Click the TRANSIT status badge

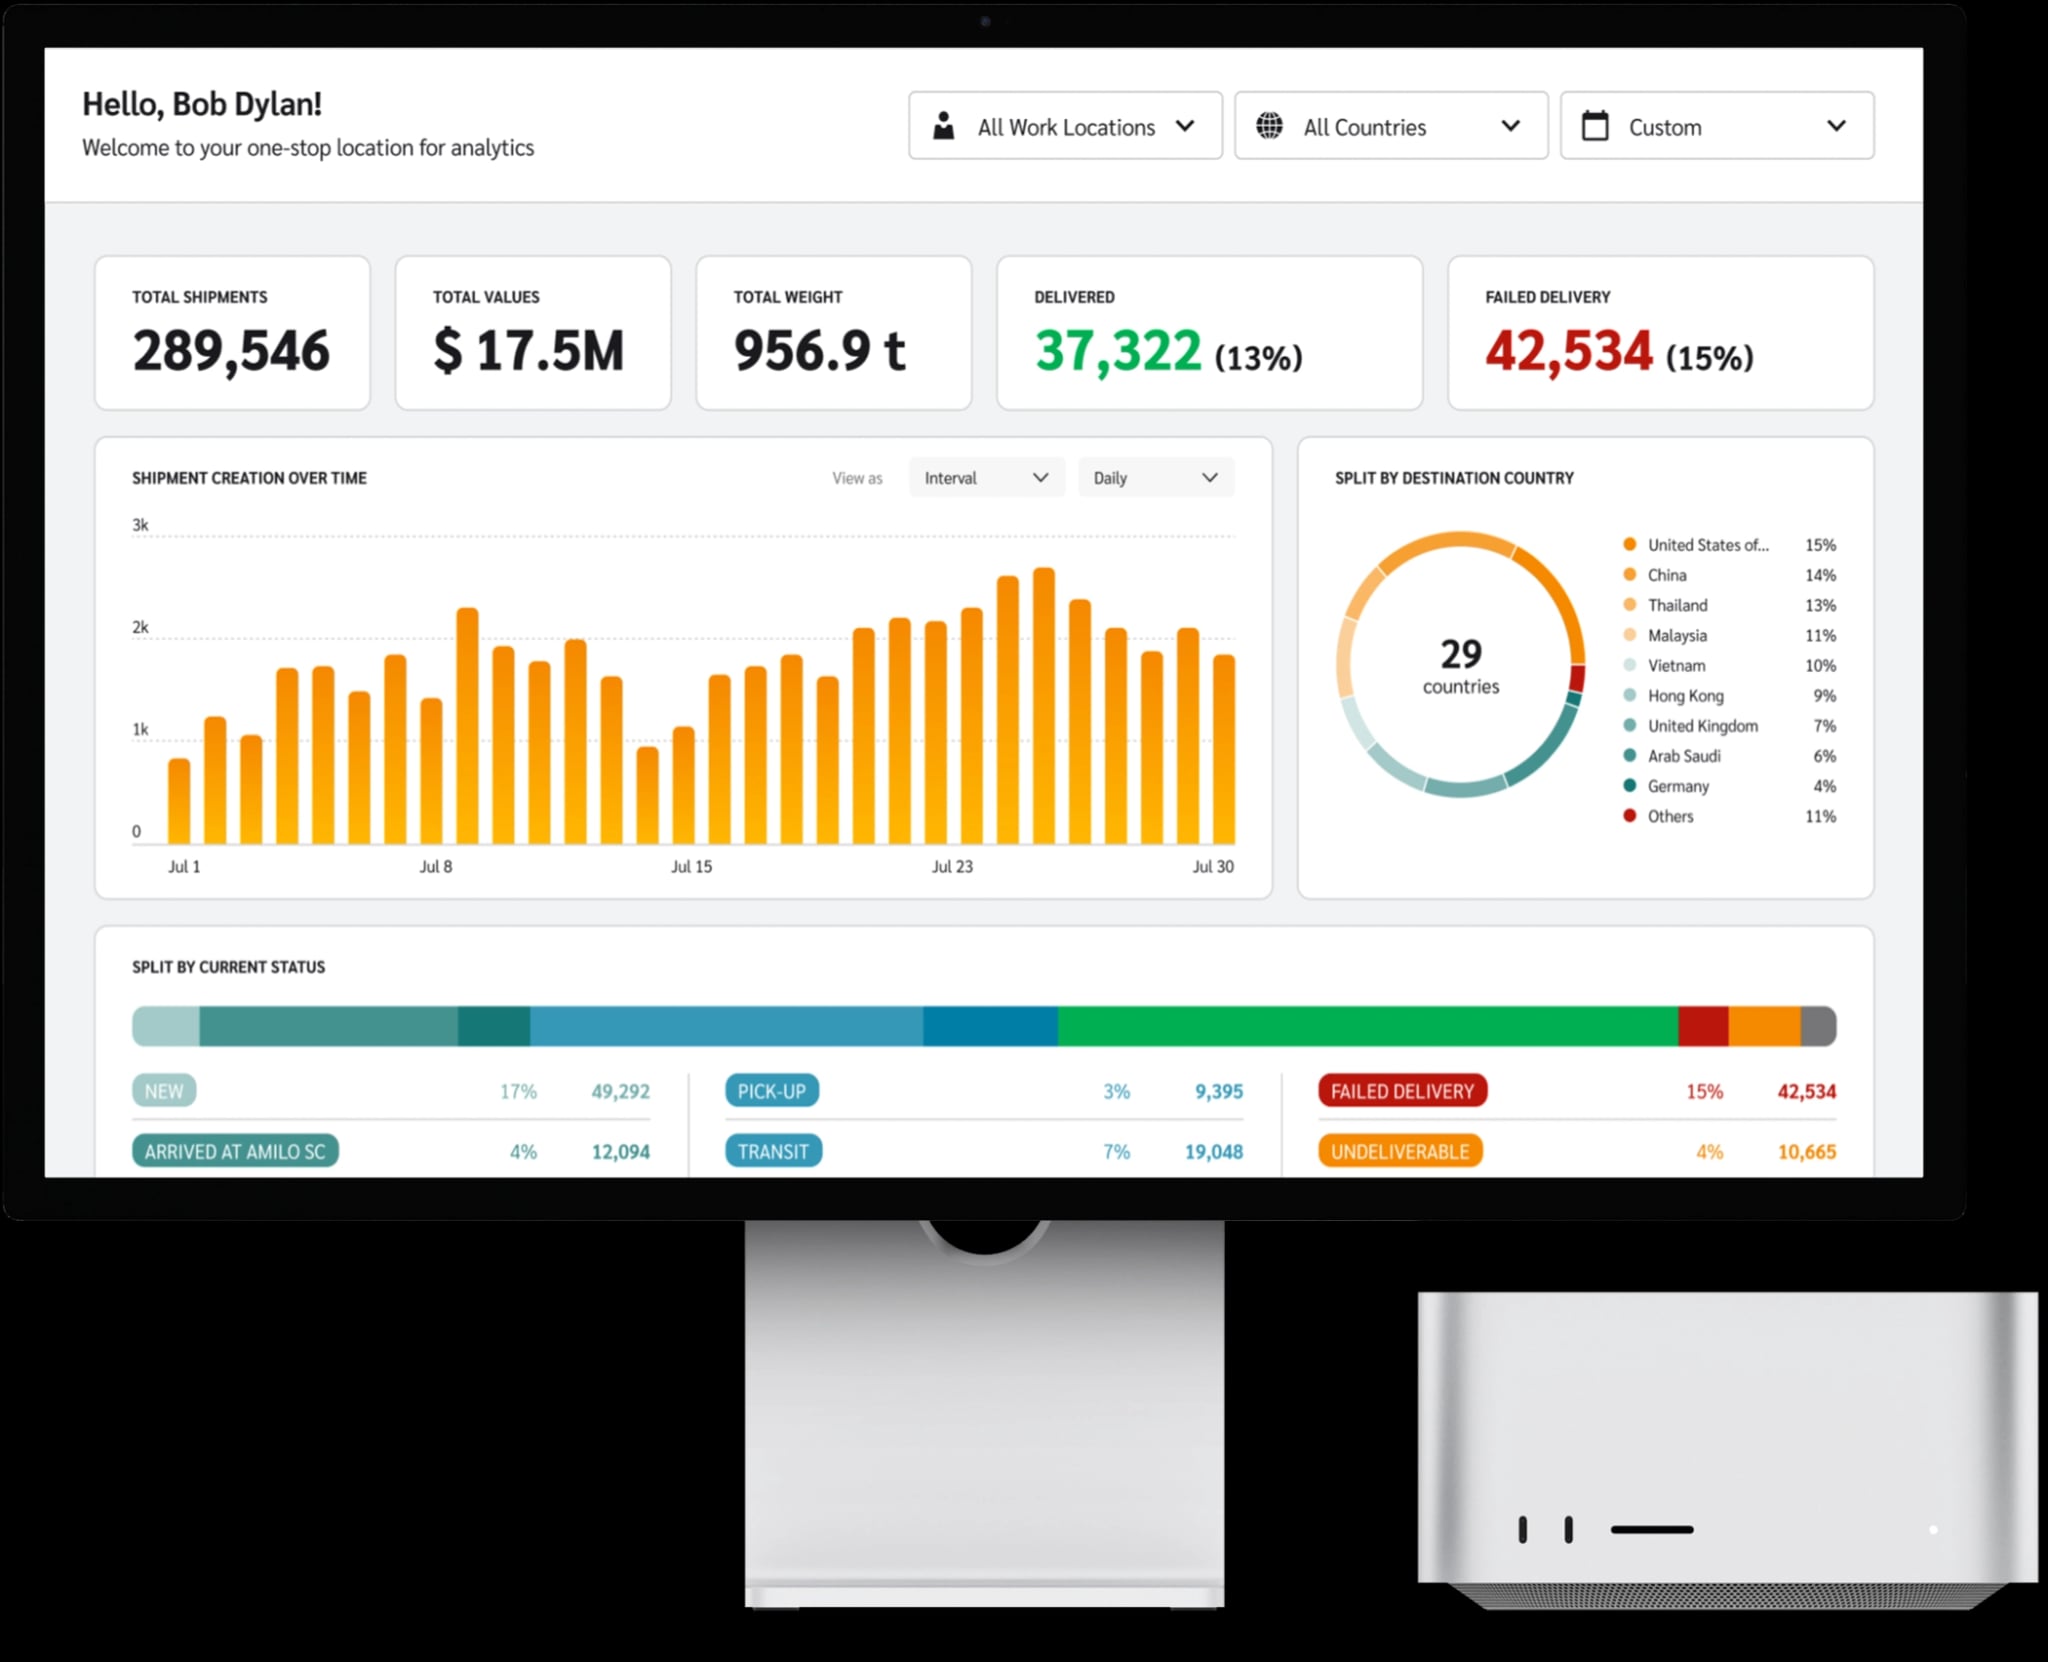[x=773, y=1151]
